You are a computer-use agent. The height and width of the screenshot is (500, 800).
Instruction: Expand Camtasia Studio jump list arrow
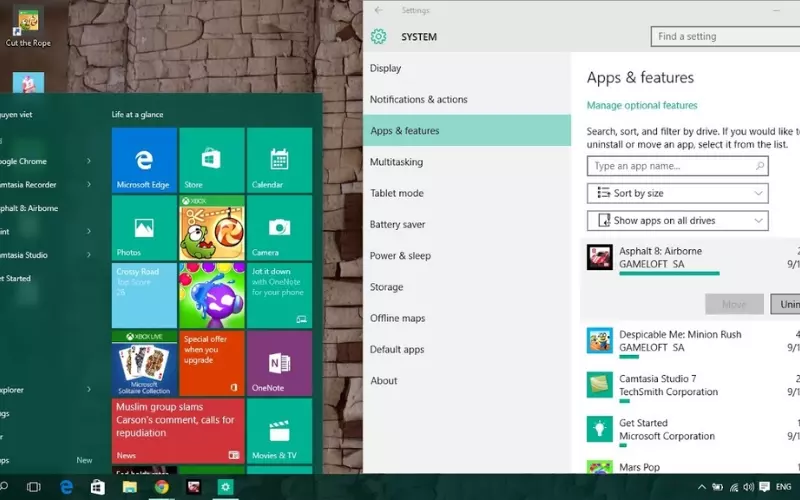pyautogui.click(x=89, y=255)
